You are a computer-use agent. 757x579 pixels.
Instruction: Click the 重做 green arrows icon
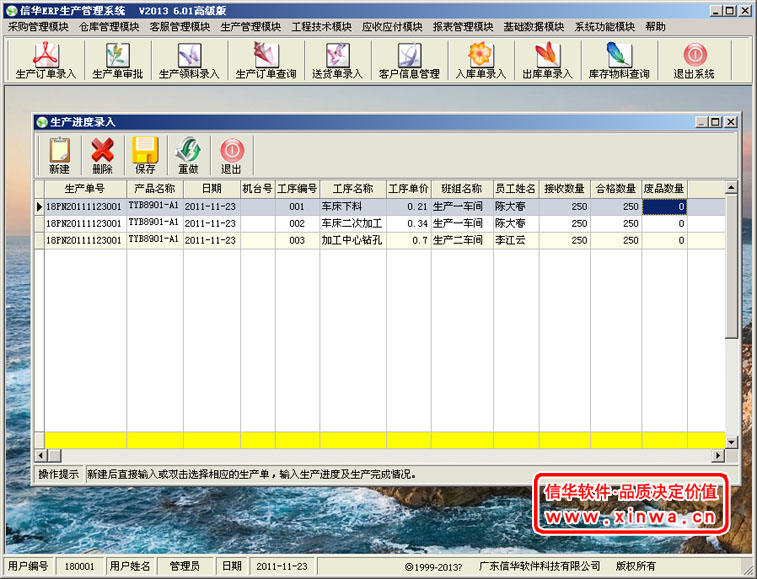(x=188, y=155)
